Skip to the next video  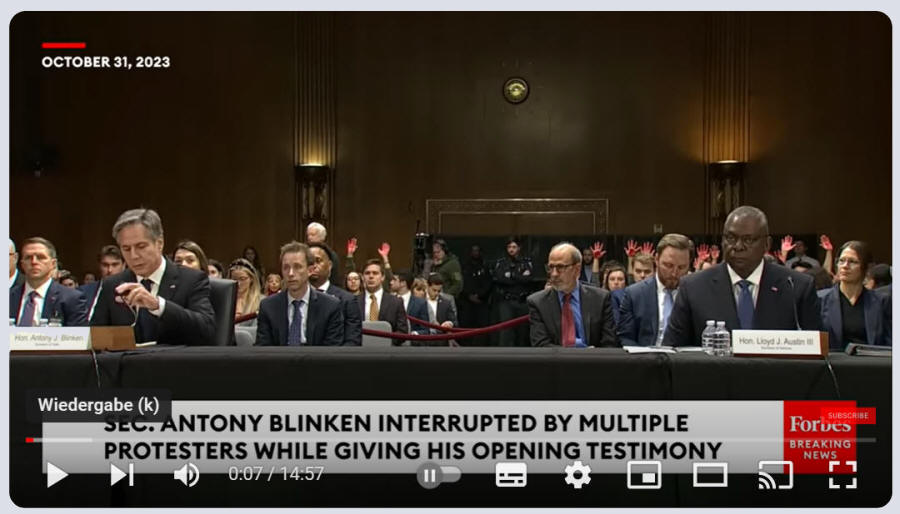click(122, 475)
